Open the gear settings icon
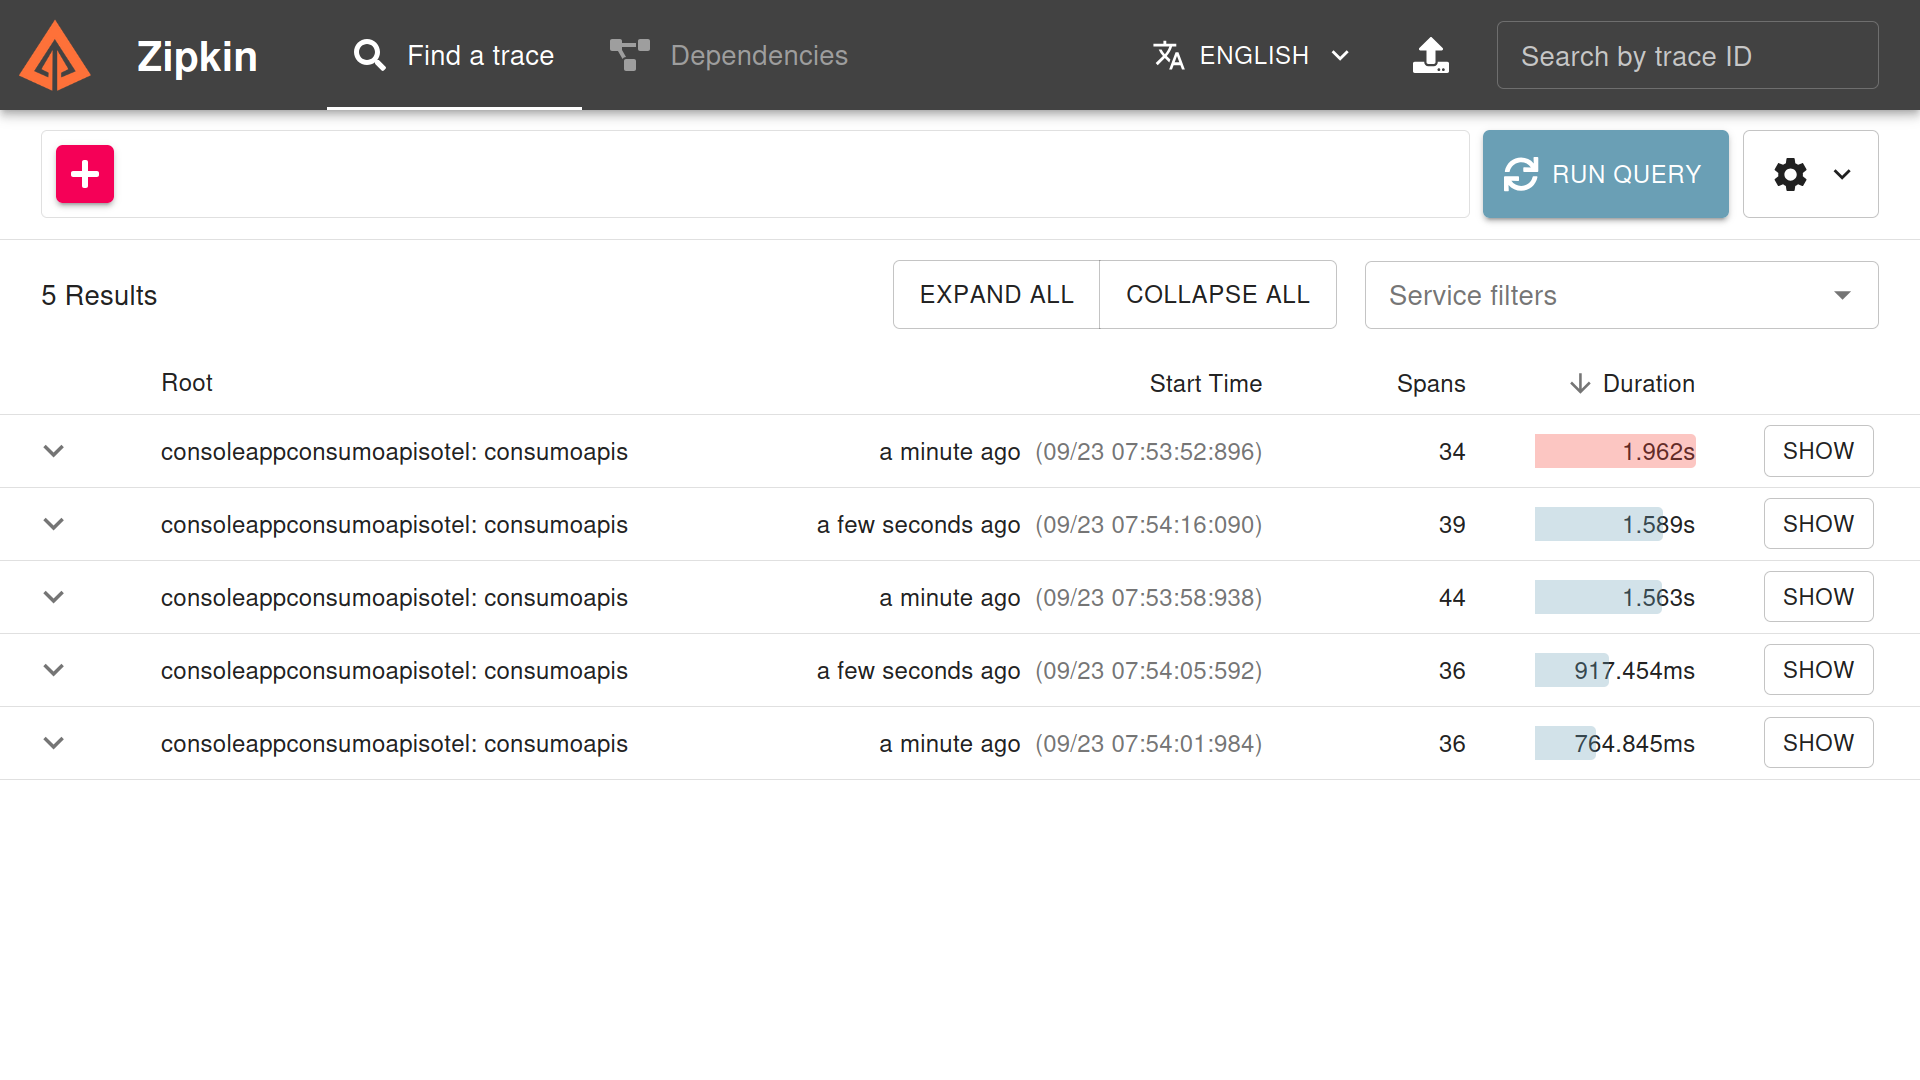 click(1790, 174)
